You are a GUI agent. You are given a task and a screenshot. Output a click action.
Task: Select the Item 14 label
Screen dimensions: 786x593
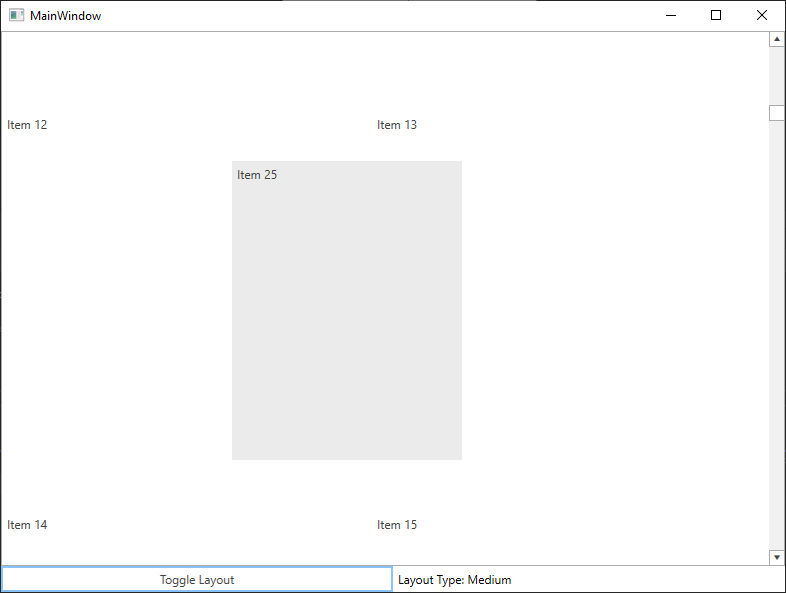tap(27, 525)
